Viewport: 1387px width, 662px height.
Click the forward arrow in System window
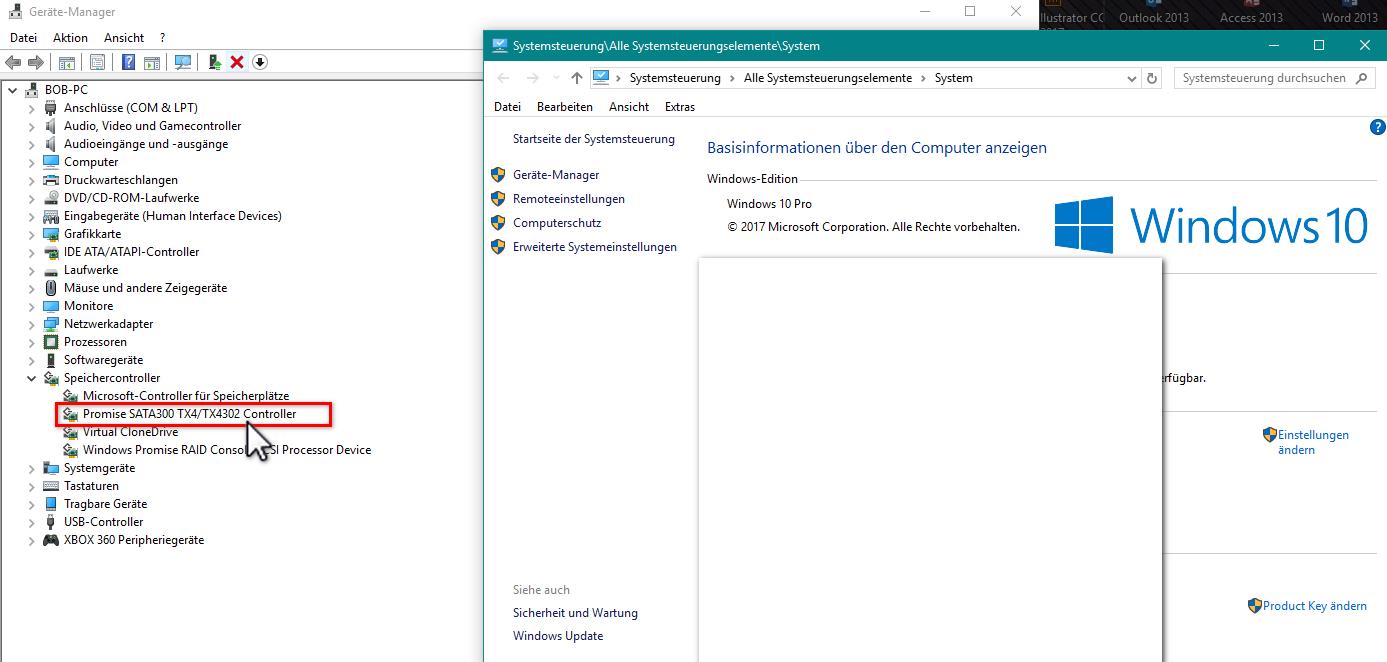pyautogui.click(x=533, y=78)
